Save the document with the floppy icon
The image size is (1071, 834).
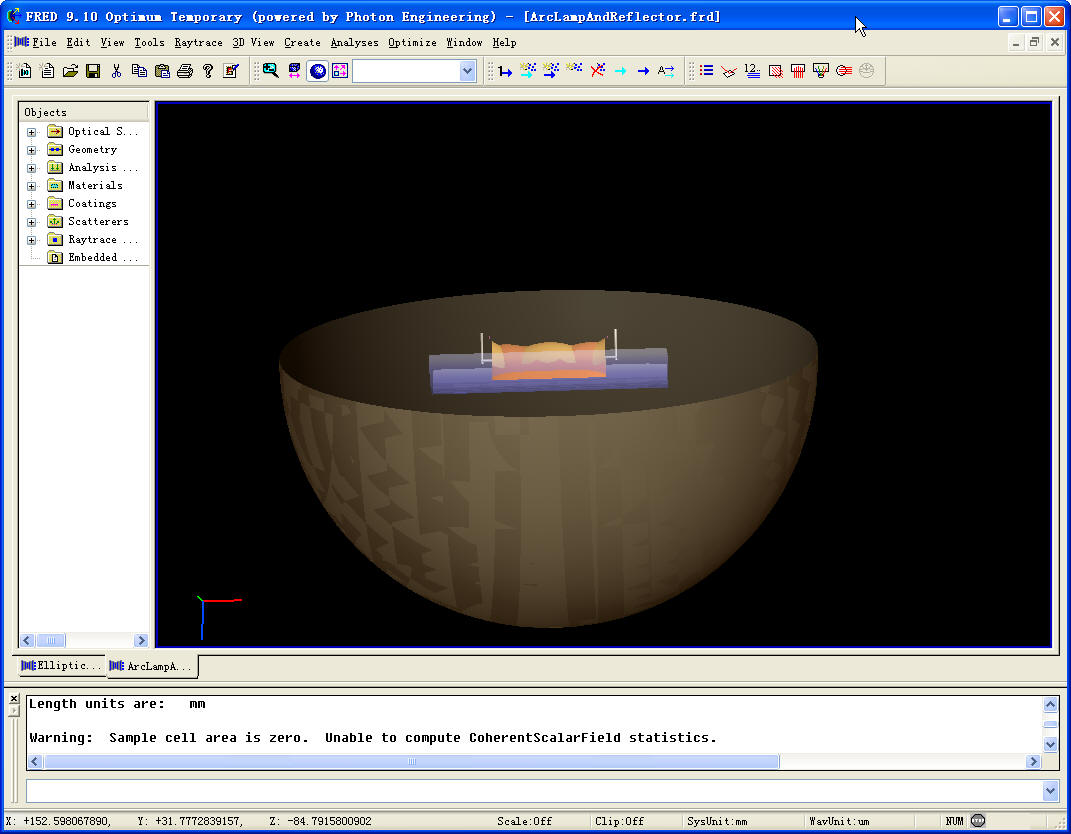[93, 70]
